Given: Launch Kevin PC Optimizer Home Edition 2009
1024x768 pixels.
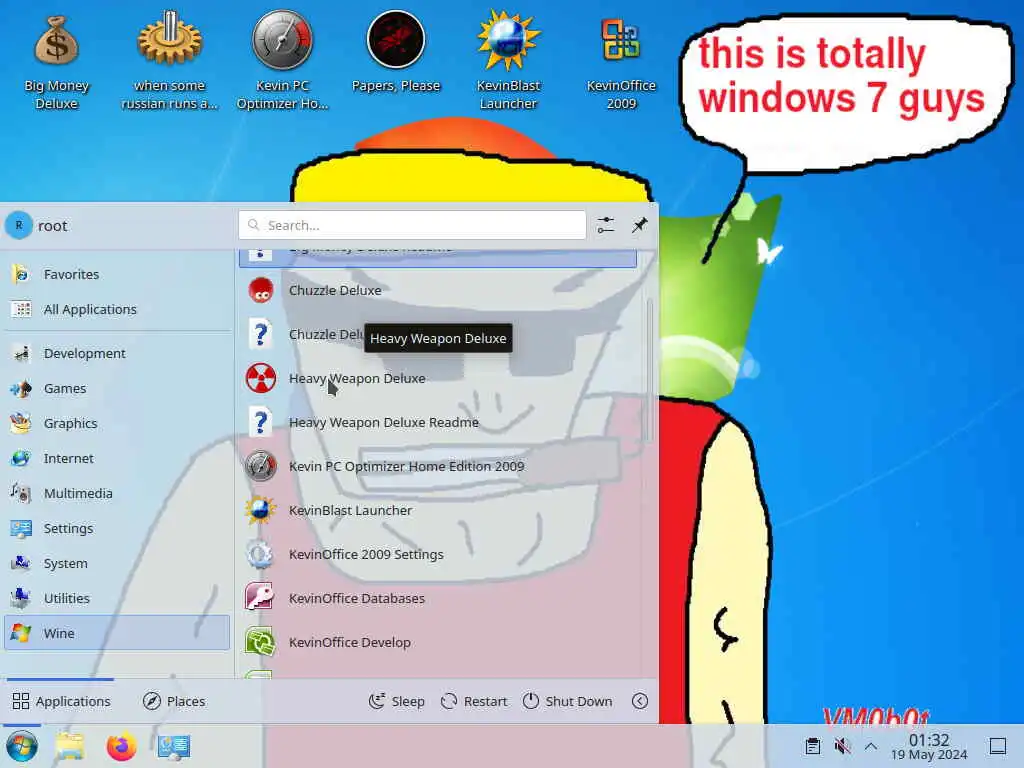Looking at the screenshot, I should tap(438, 466).
